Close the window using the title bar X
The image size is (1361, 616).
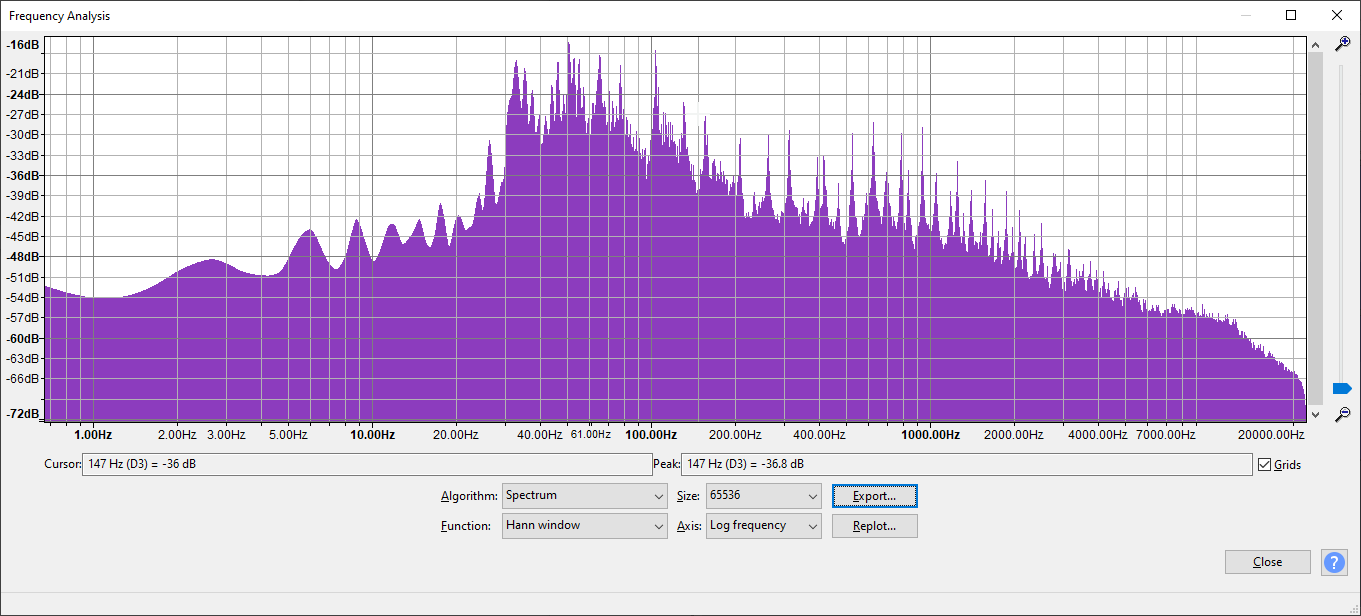pyautogui.click(x=1337, y=15)
